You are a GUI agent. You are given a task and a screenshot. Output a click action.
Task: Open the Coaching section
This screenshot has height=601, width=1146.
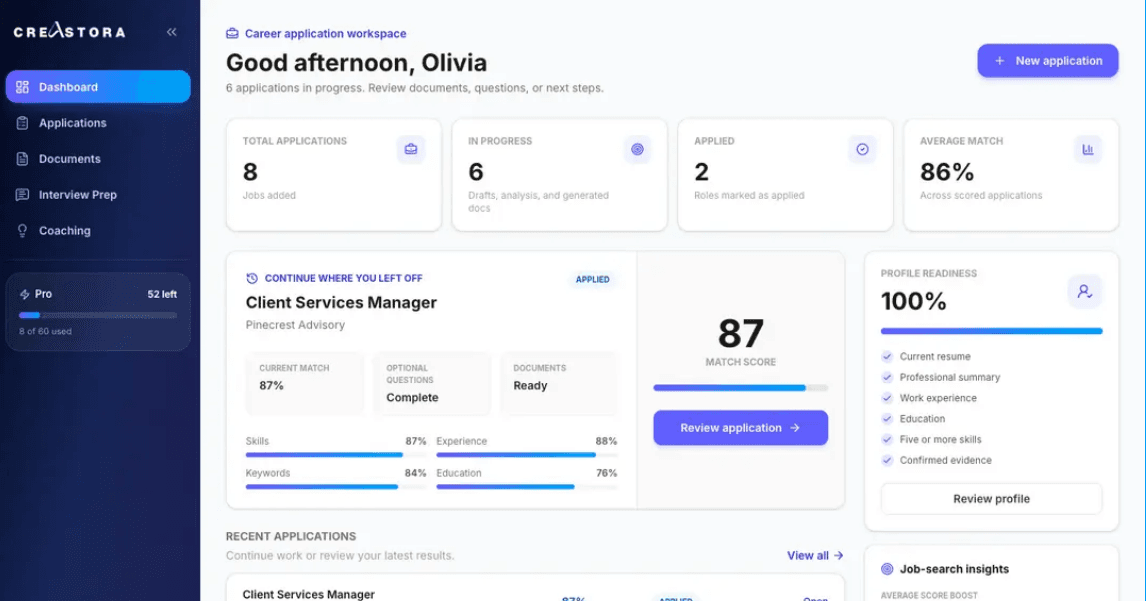(98, 230)
